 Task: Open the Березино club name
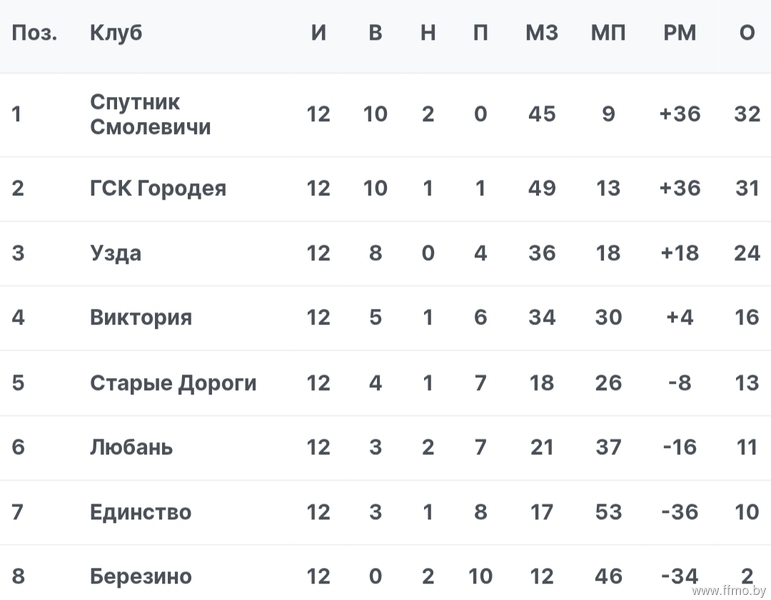tap(141, 576)
